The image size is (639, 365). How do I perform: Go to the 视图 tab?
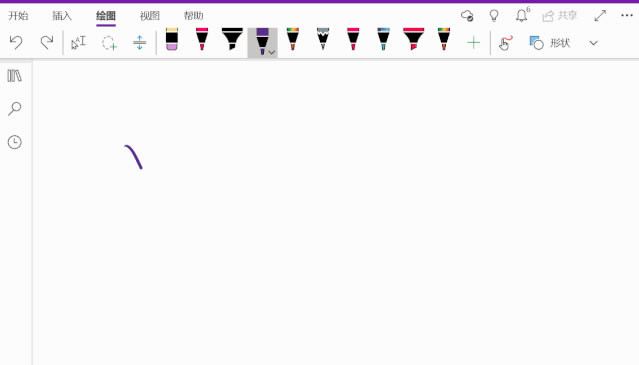point(150,16)
